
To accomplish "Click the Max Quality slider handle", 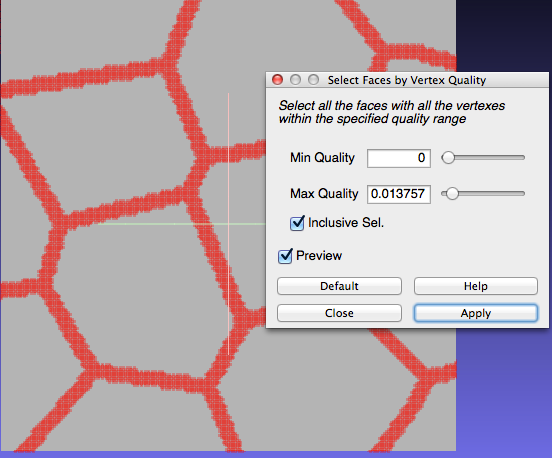I will pyautogui.click(x=452, y=194).
